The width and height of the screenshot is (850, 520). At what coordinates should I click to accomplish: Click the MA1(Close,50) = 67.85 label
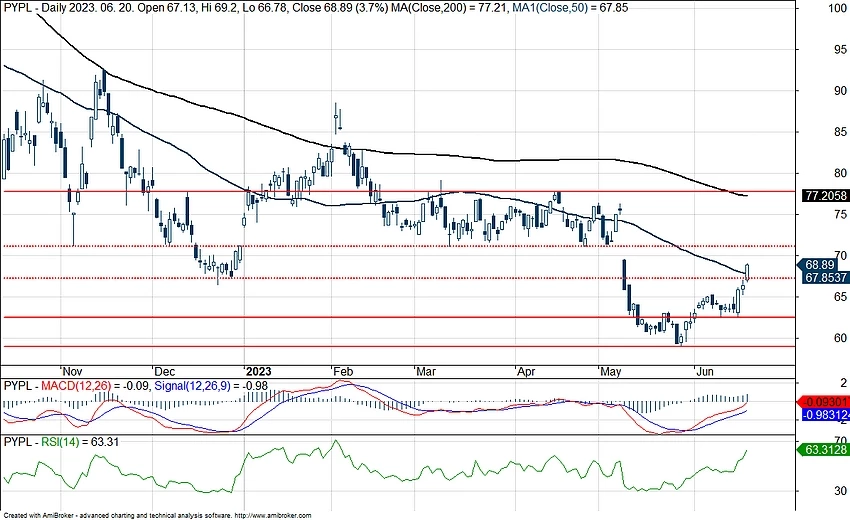(x=570, y=8)
